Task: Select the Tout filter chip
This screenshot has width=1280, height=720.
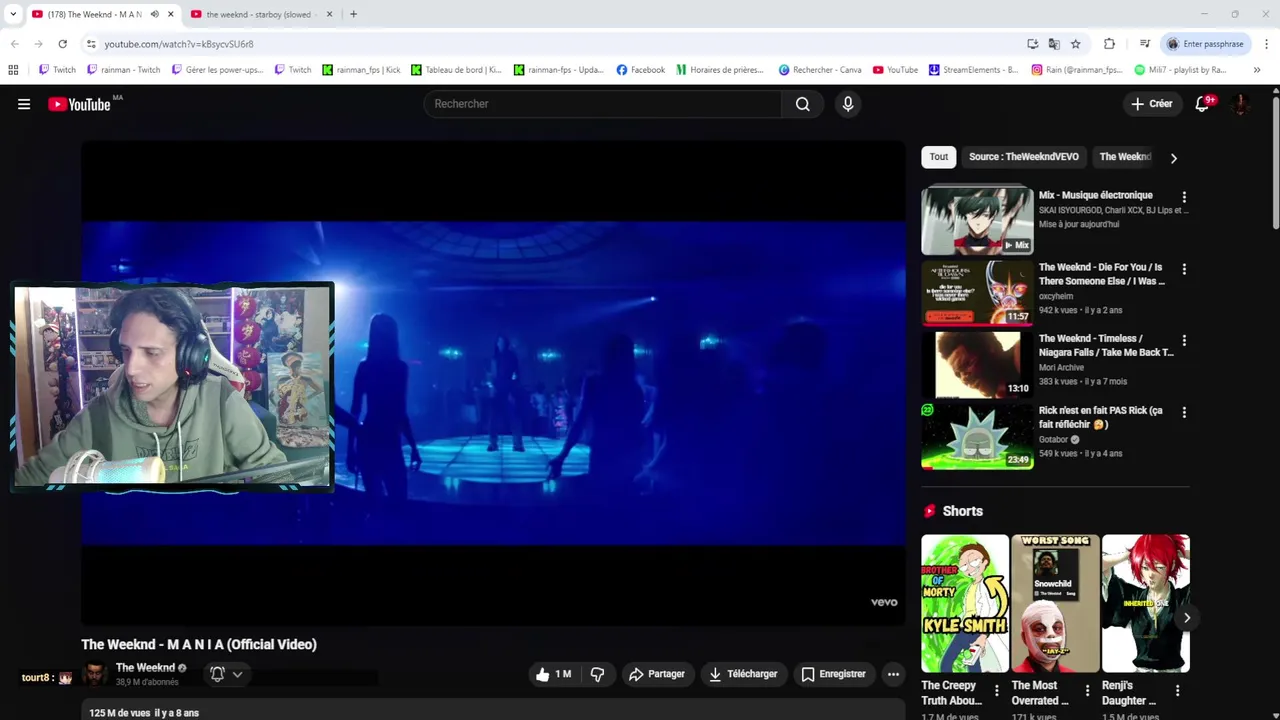Action: coord(938,157)
